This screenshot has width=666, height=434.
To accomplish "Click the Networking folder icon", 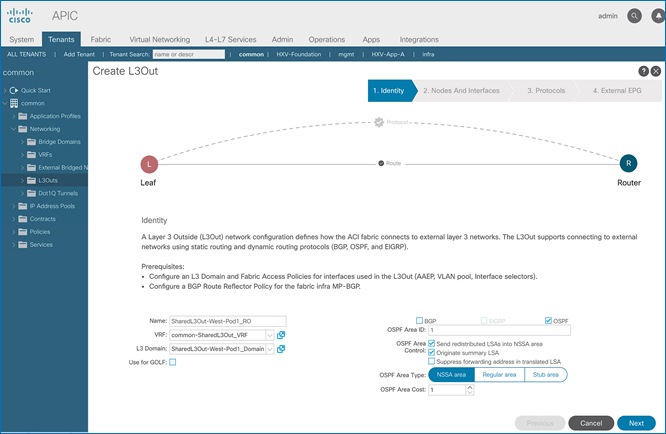I will [23, 129].
